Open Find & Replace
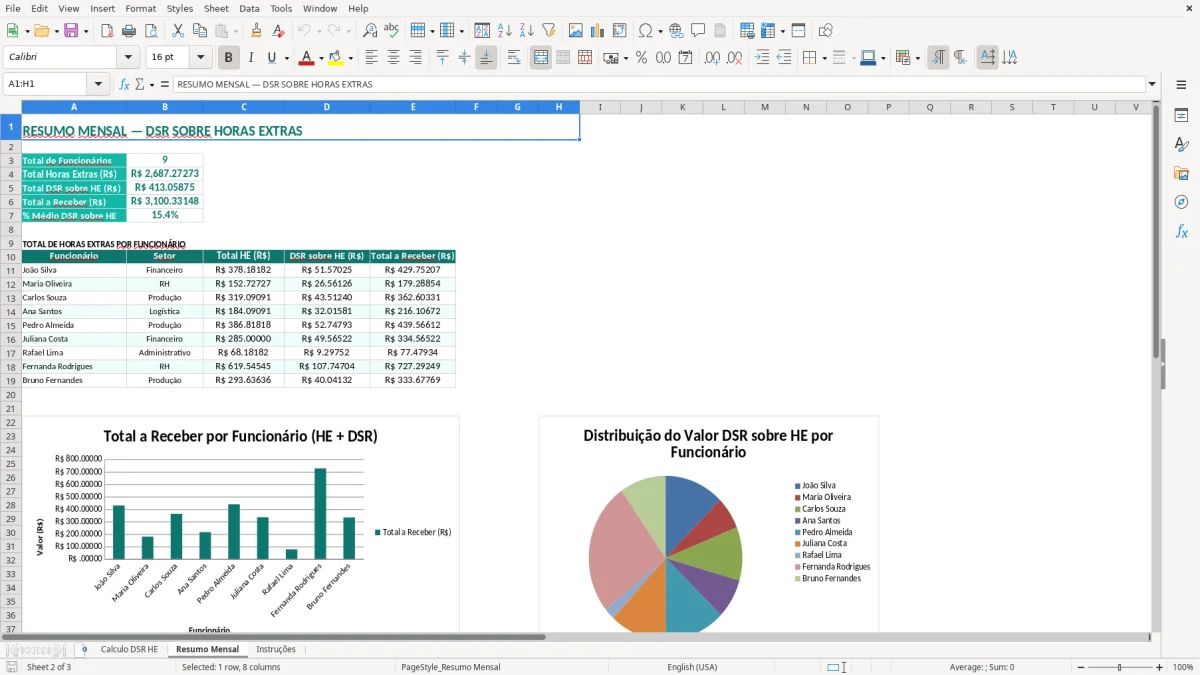Viewport: 1200px width, 675px height. point(370,31)
